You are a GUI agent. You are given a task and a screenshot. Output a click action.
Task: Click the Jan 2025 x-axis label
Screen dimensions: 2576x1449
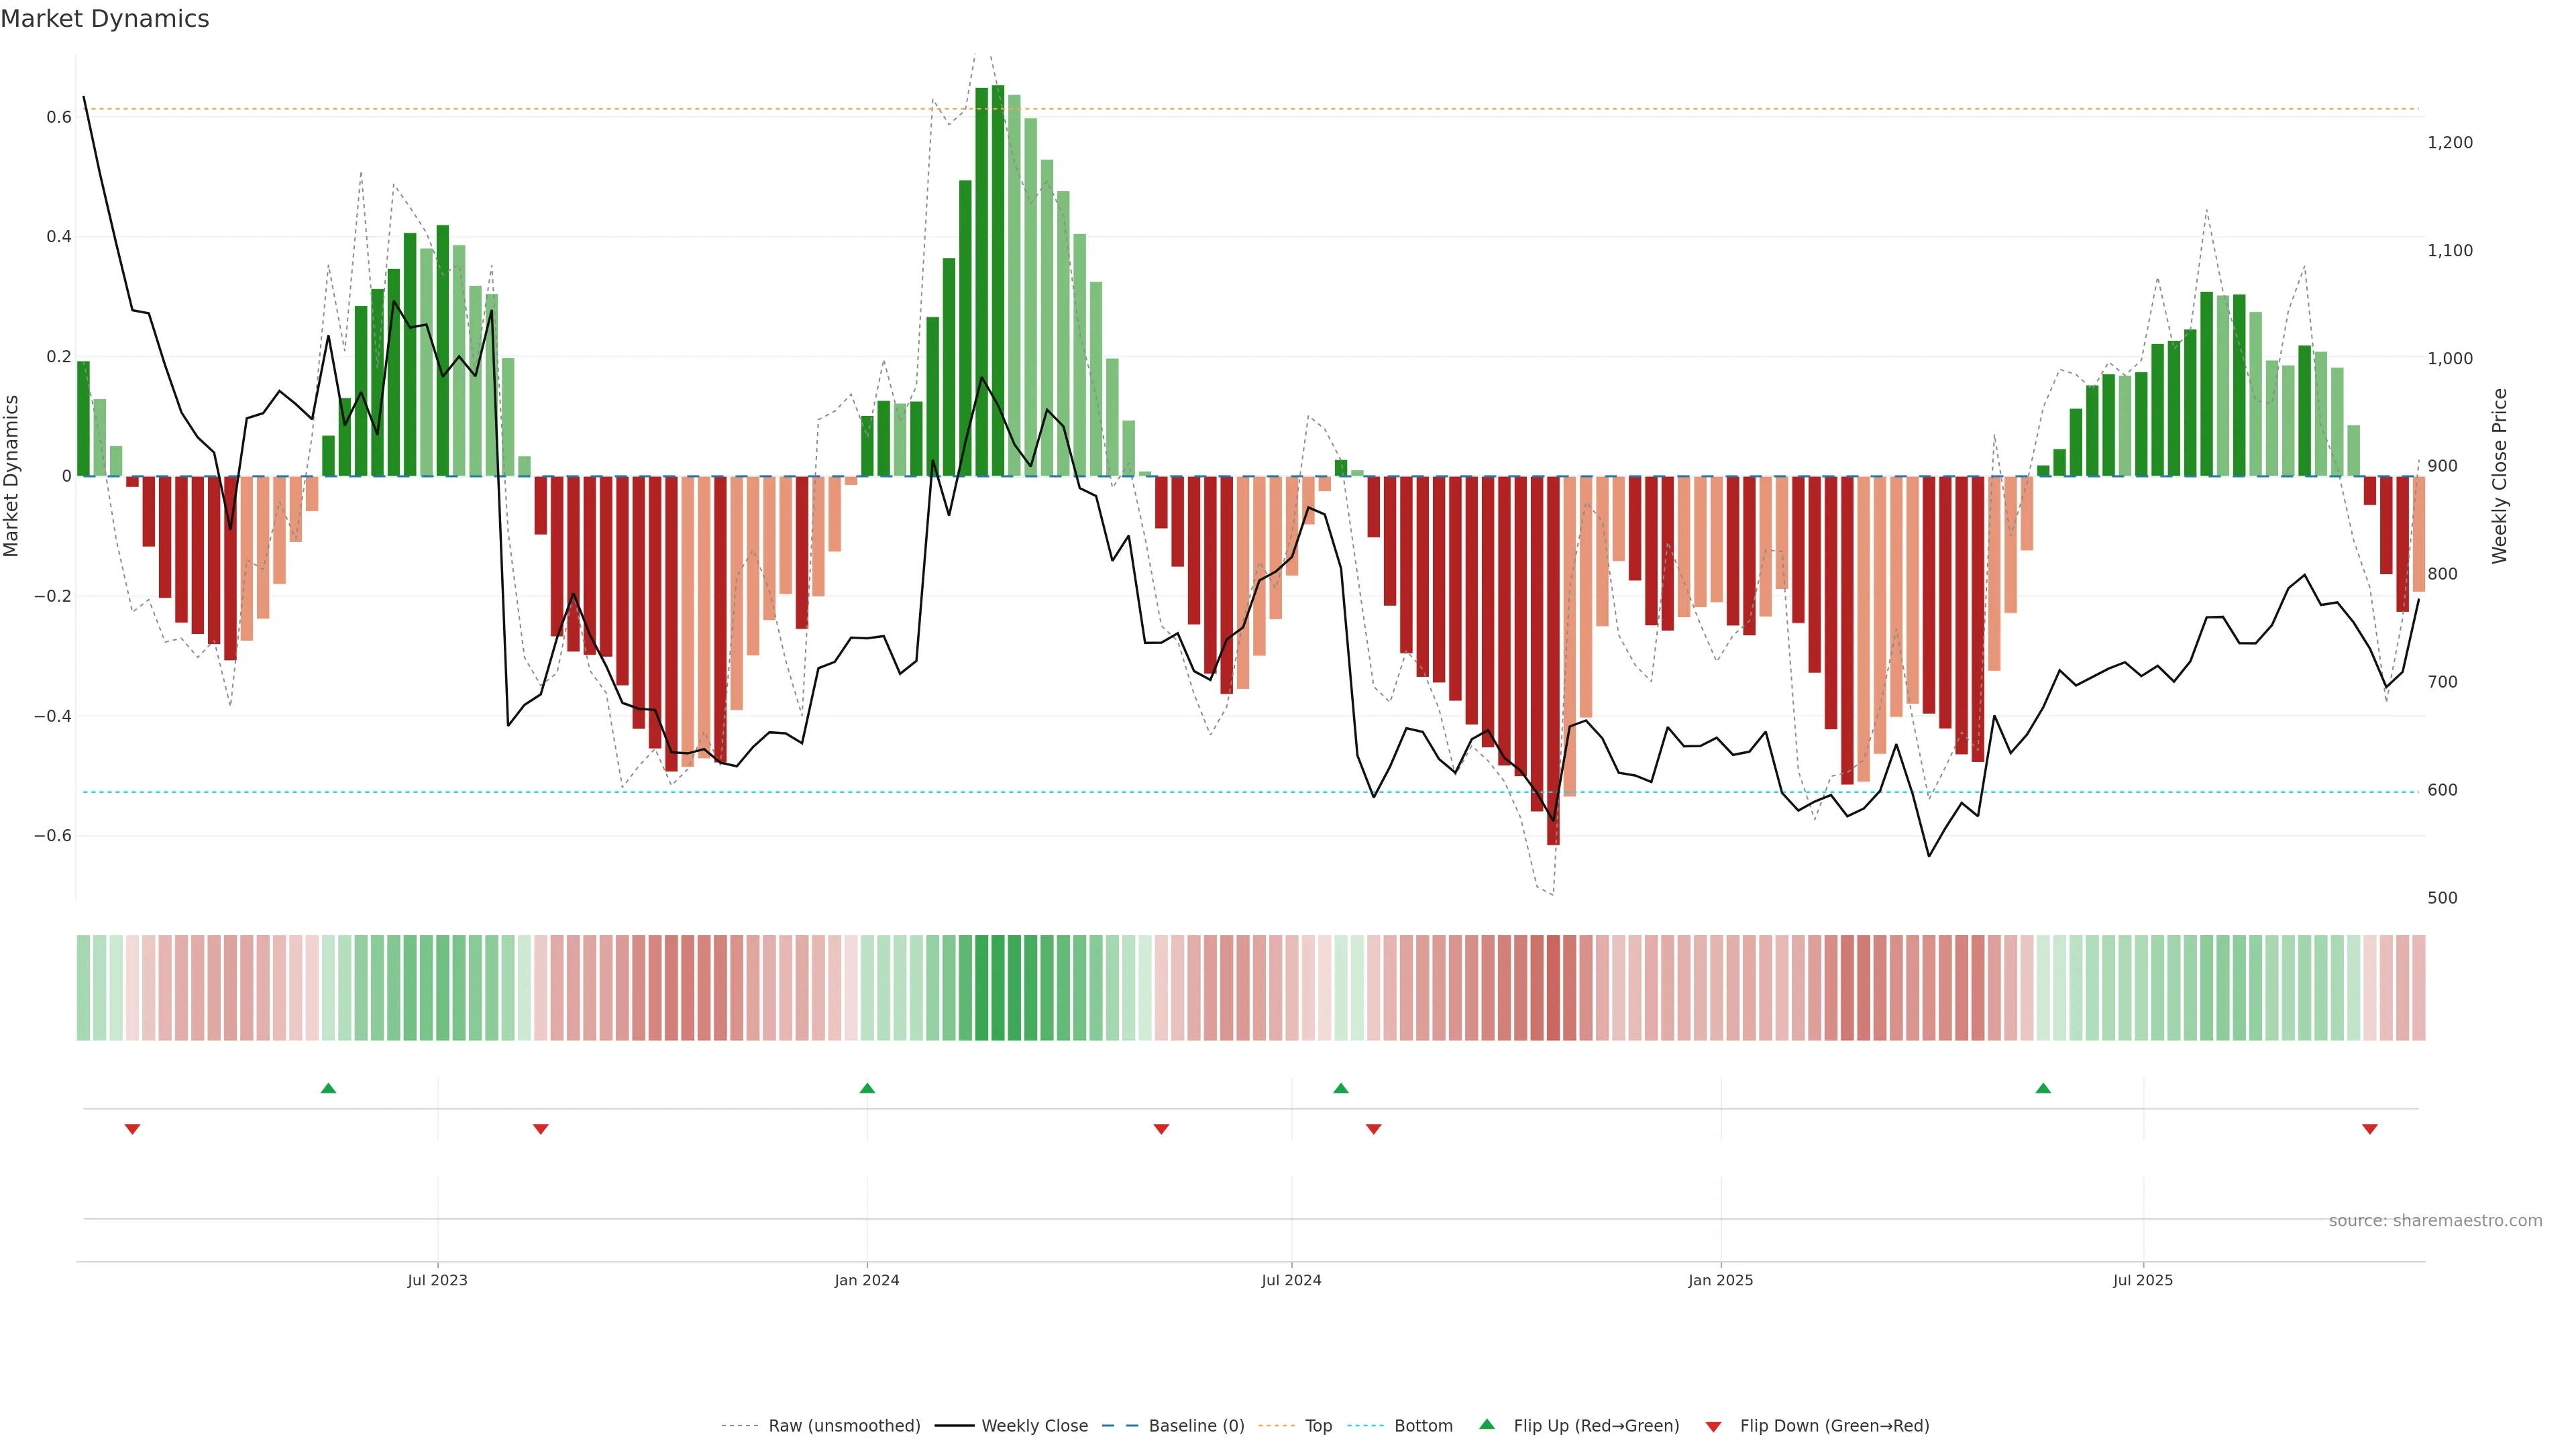[x=1720, y=1280]
